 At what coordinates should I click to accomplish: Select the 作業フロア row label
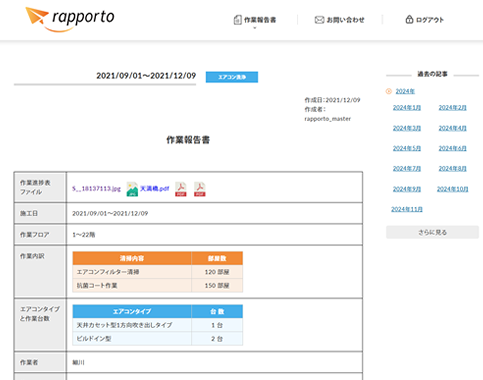(x=35, y=235)
